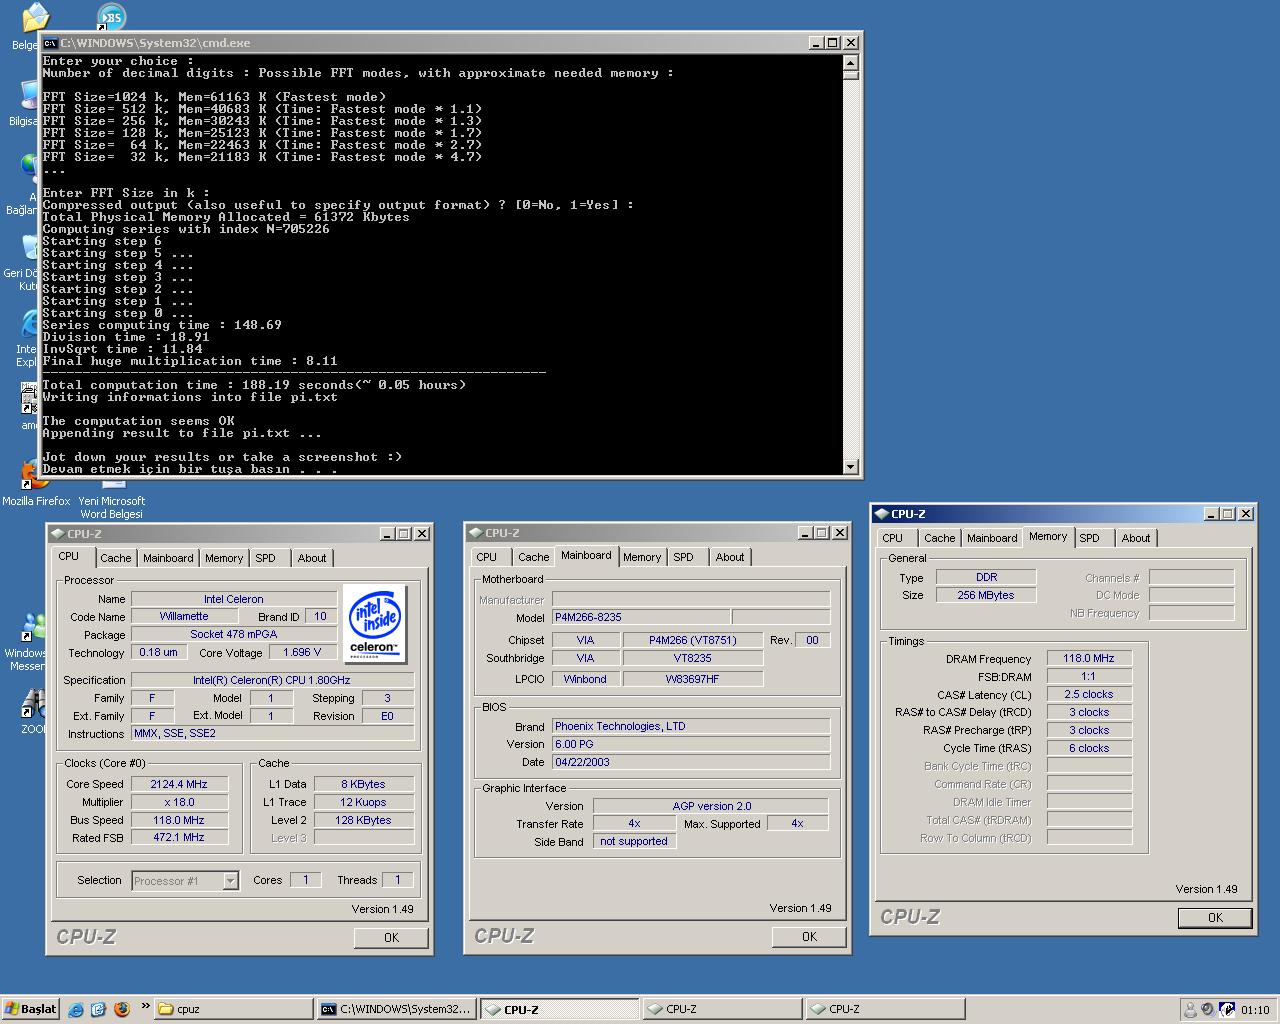
Task: Switch to Cache tab in CPU window
Action: click(x=115, y=558)
